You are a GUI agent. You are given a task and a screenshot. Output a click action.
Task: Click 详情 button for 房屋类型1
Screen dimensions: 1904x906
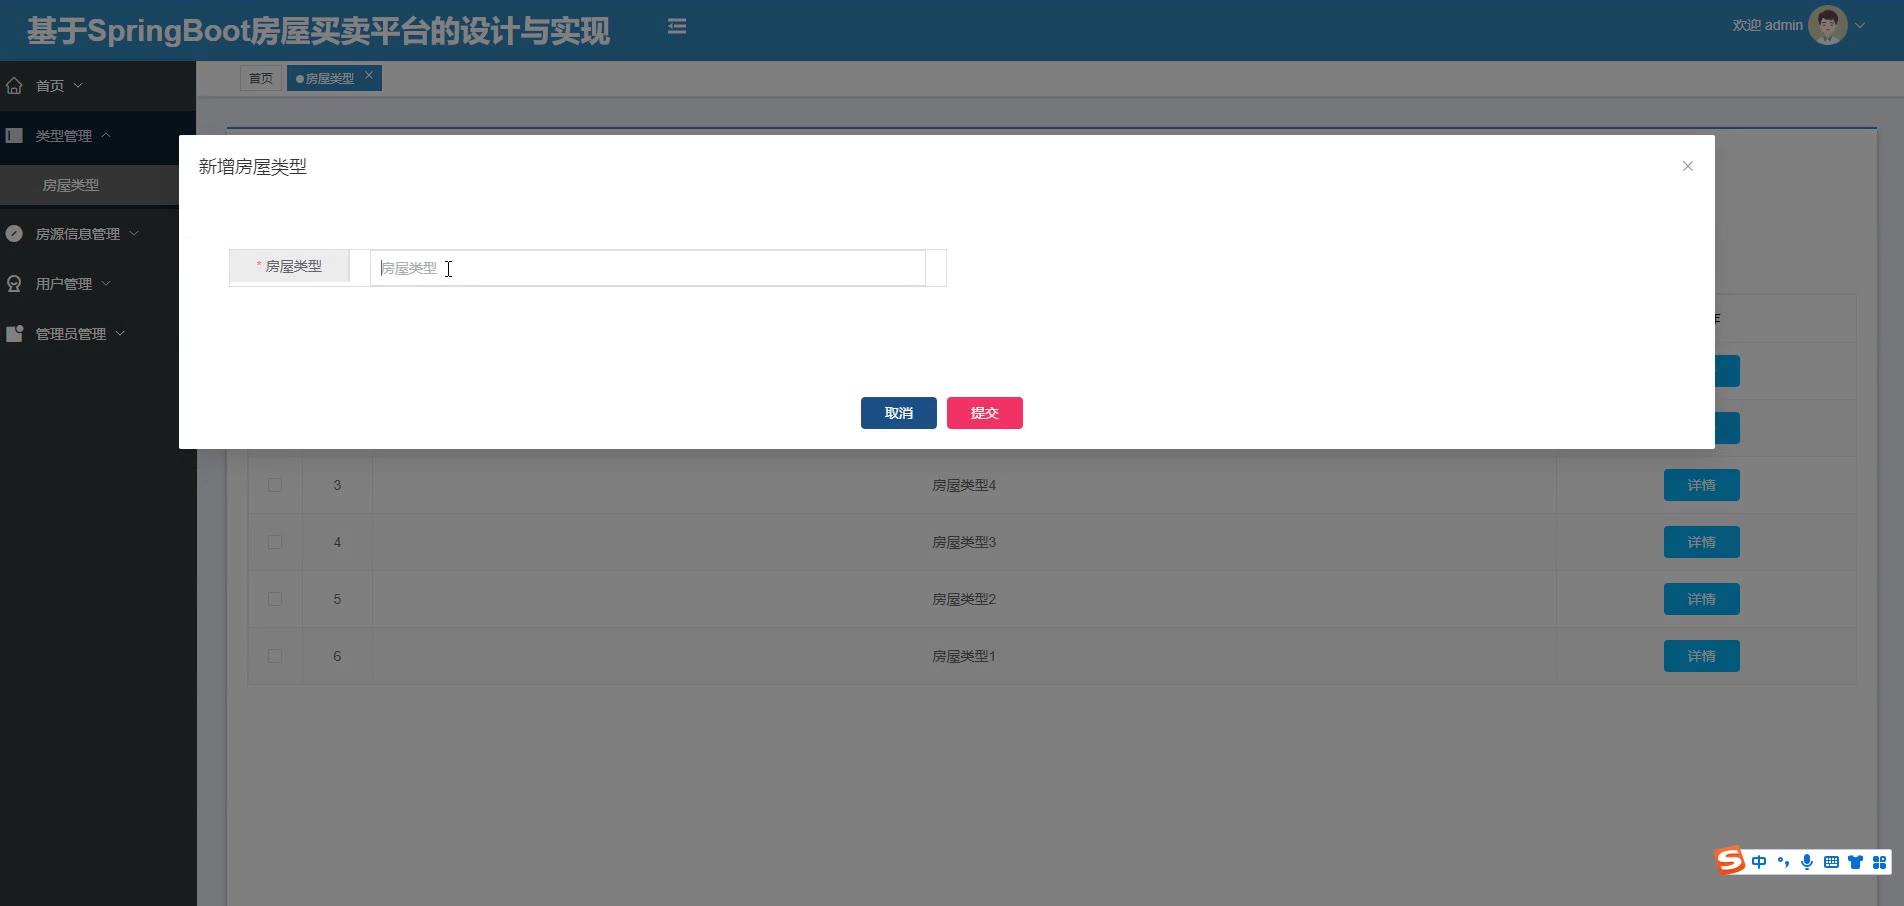[1702, 656]
